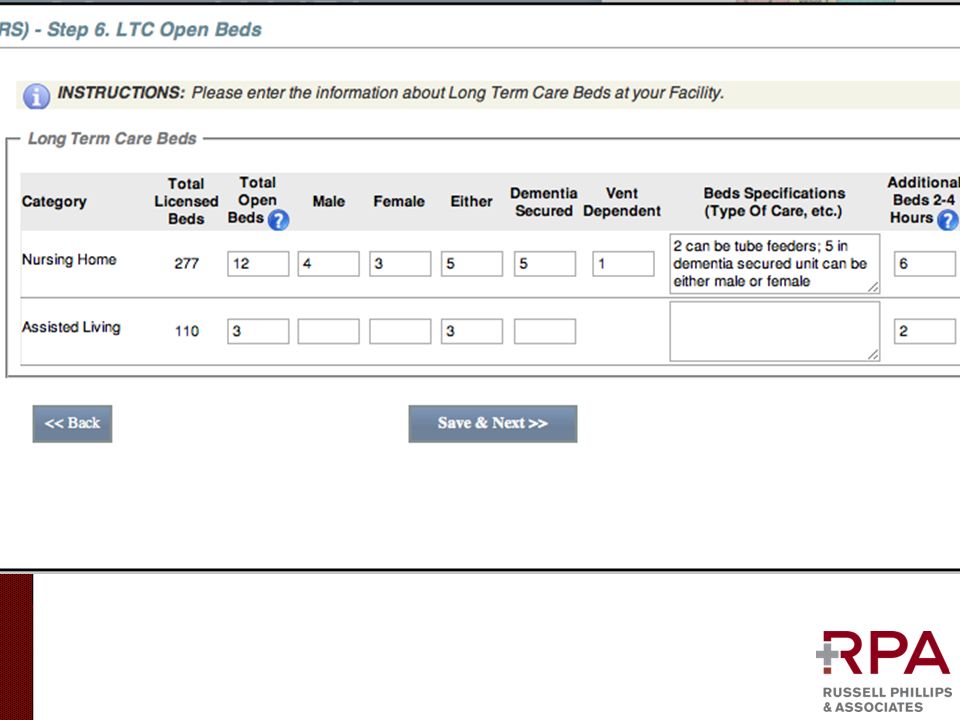Viewport: 960px width, 720px height.
Task: Click the Vent Dependent column header
Action: click(x=622, y=202)
